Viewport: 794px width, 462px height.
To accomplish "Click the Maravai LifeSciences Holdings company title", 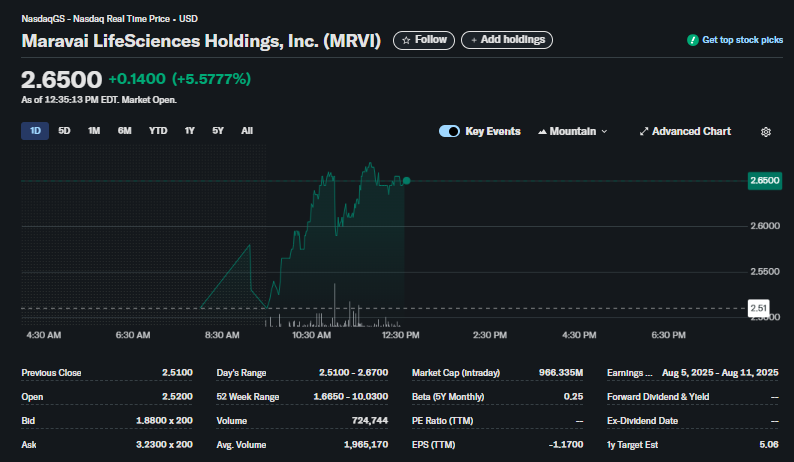I will pyautogui.click(x=201, y=41).
